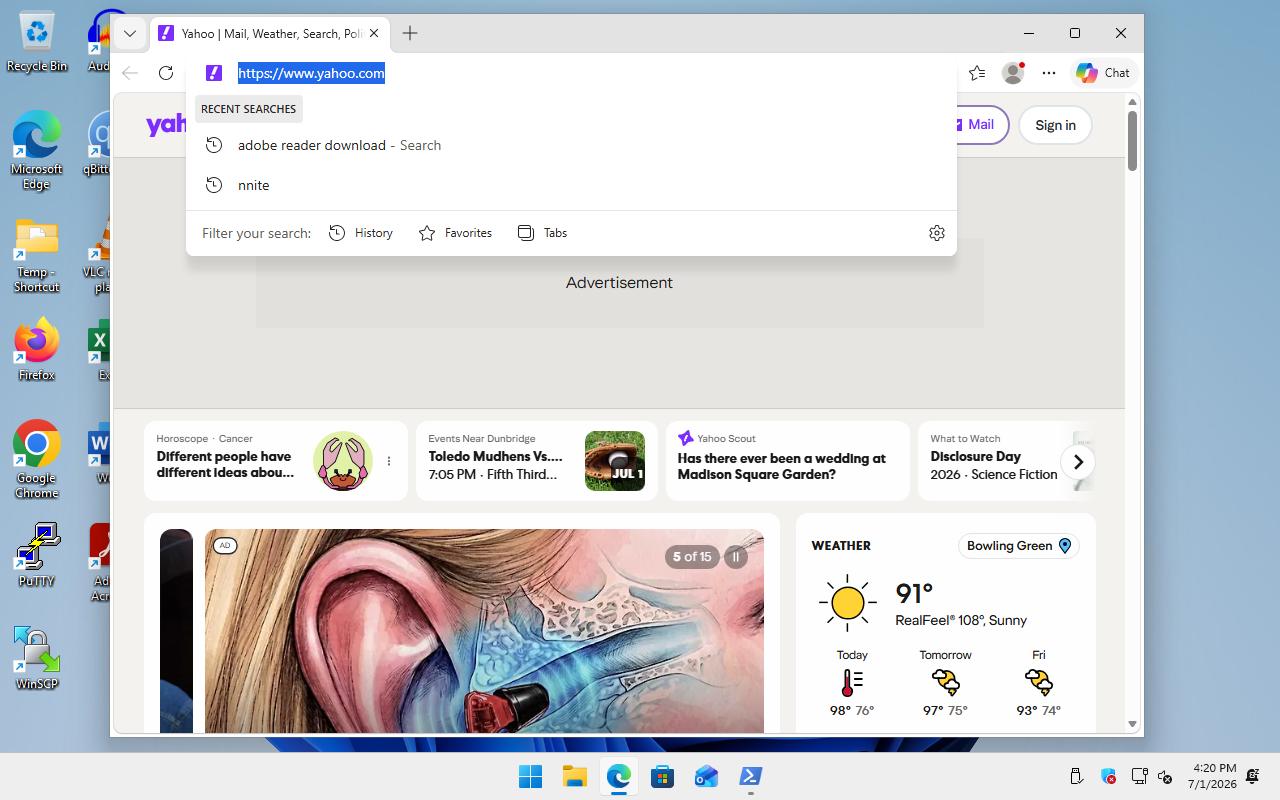Pick the 'nnite' recent search
Viewport: 1280px width, 800px height.
coord(571,185)
